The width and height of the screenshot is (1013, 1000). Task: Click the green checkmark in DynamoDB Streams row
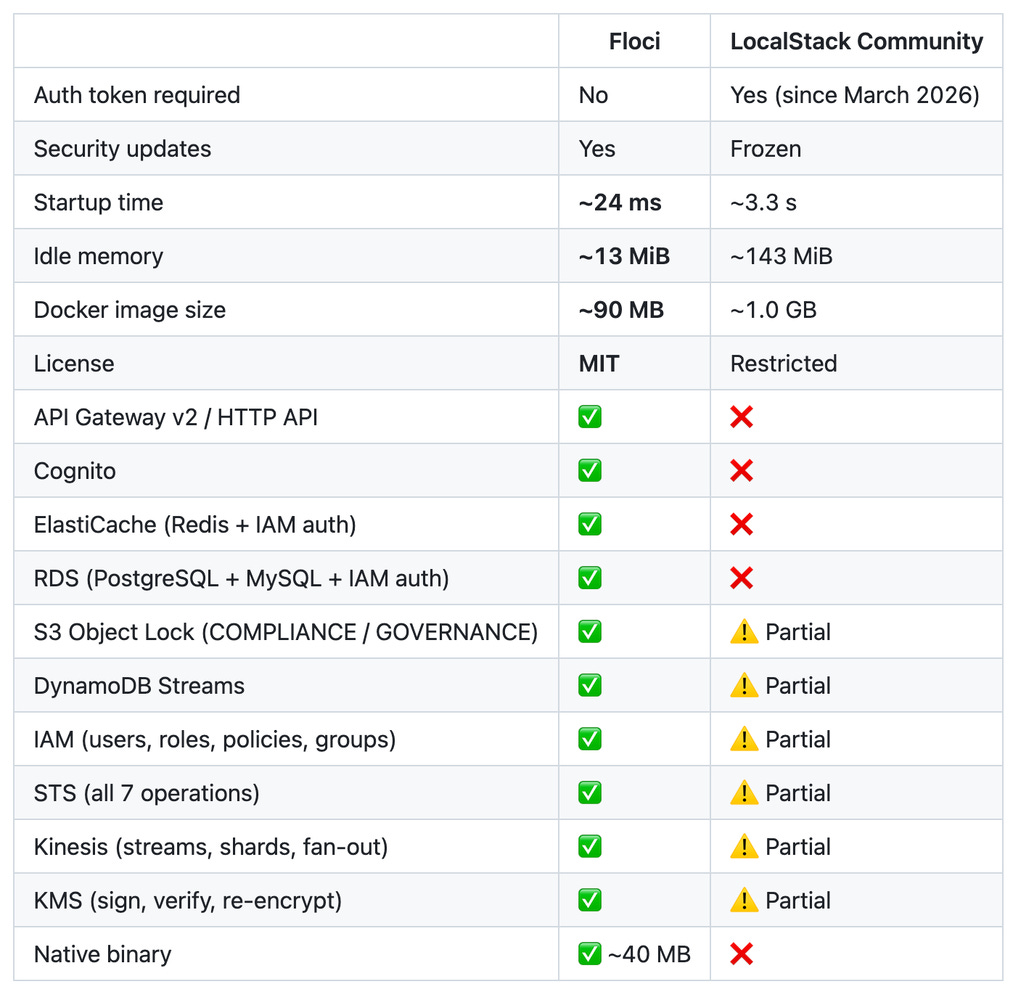point(590,685)
